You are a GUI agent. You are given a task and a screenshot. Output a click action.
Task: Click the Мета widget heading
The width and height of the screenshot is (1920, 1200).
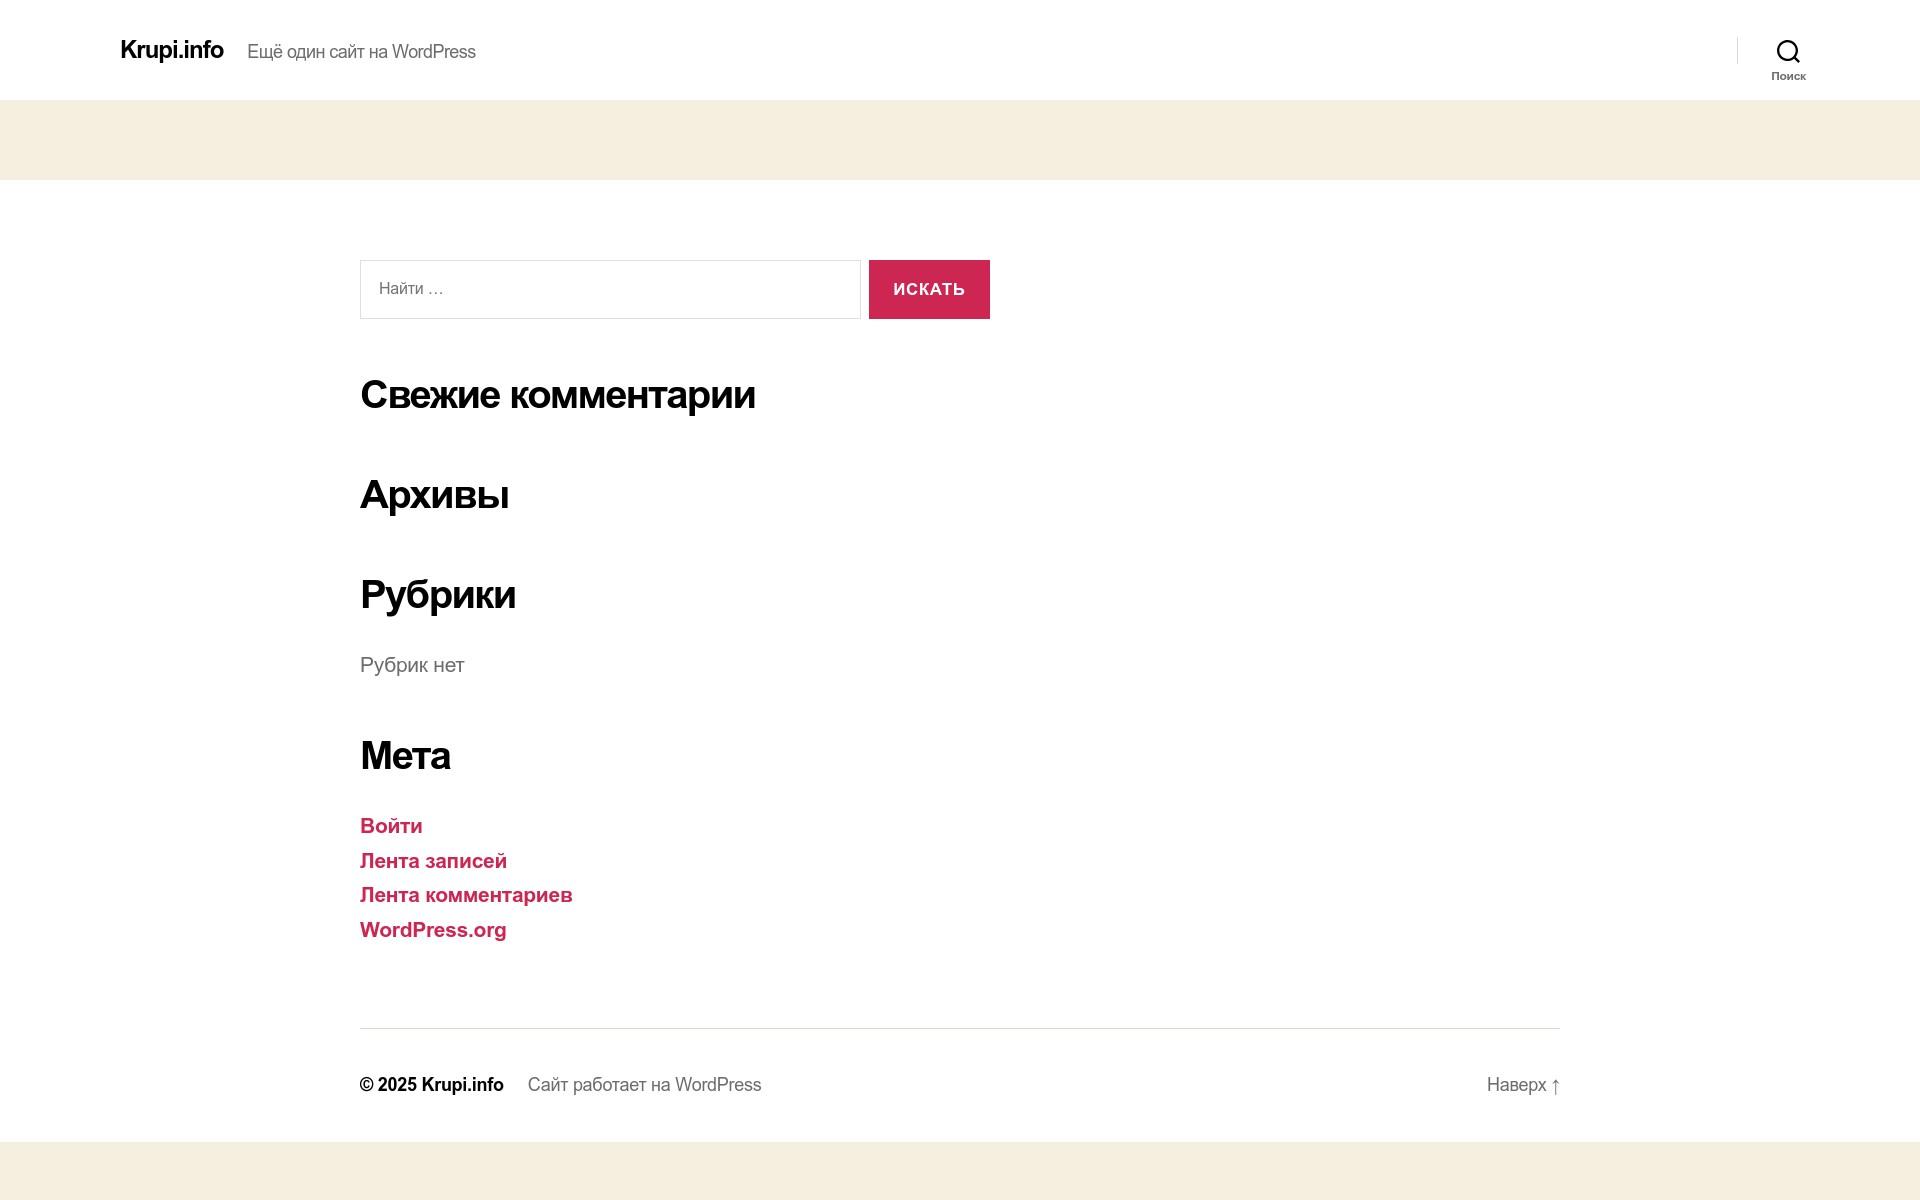[x=405, y=755]
